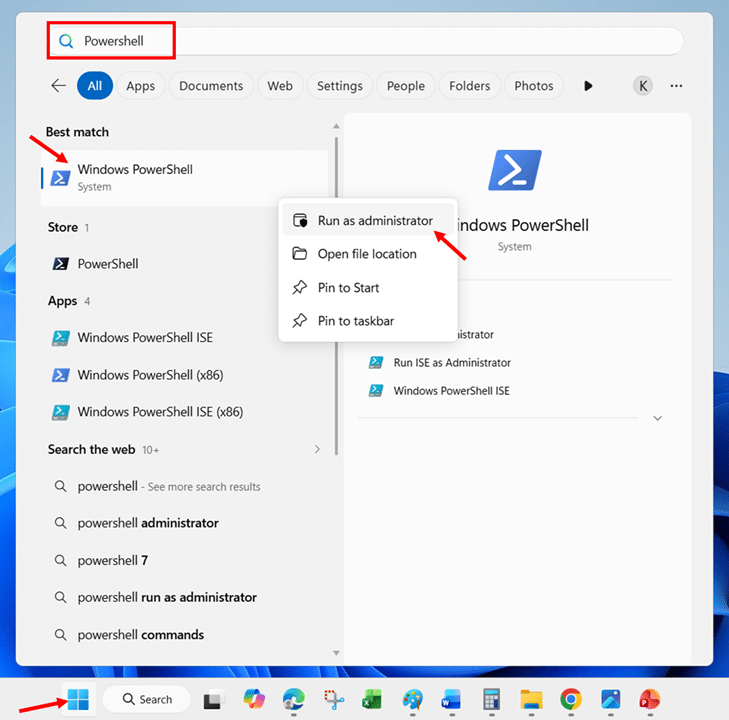Switch to the Settings filter tab
The image size is (729, 720).
coord(339,86)
